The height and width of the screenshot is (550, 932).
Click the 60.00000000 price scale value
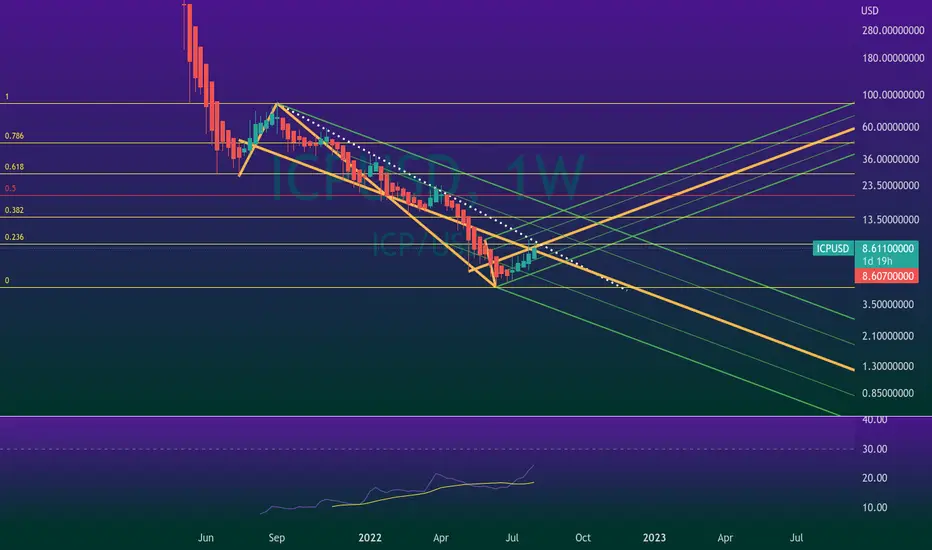pyautogui.click(x=890, y=127)
